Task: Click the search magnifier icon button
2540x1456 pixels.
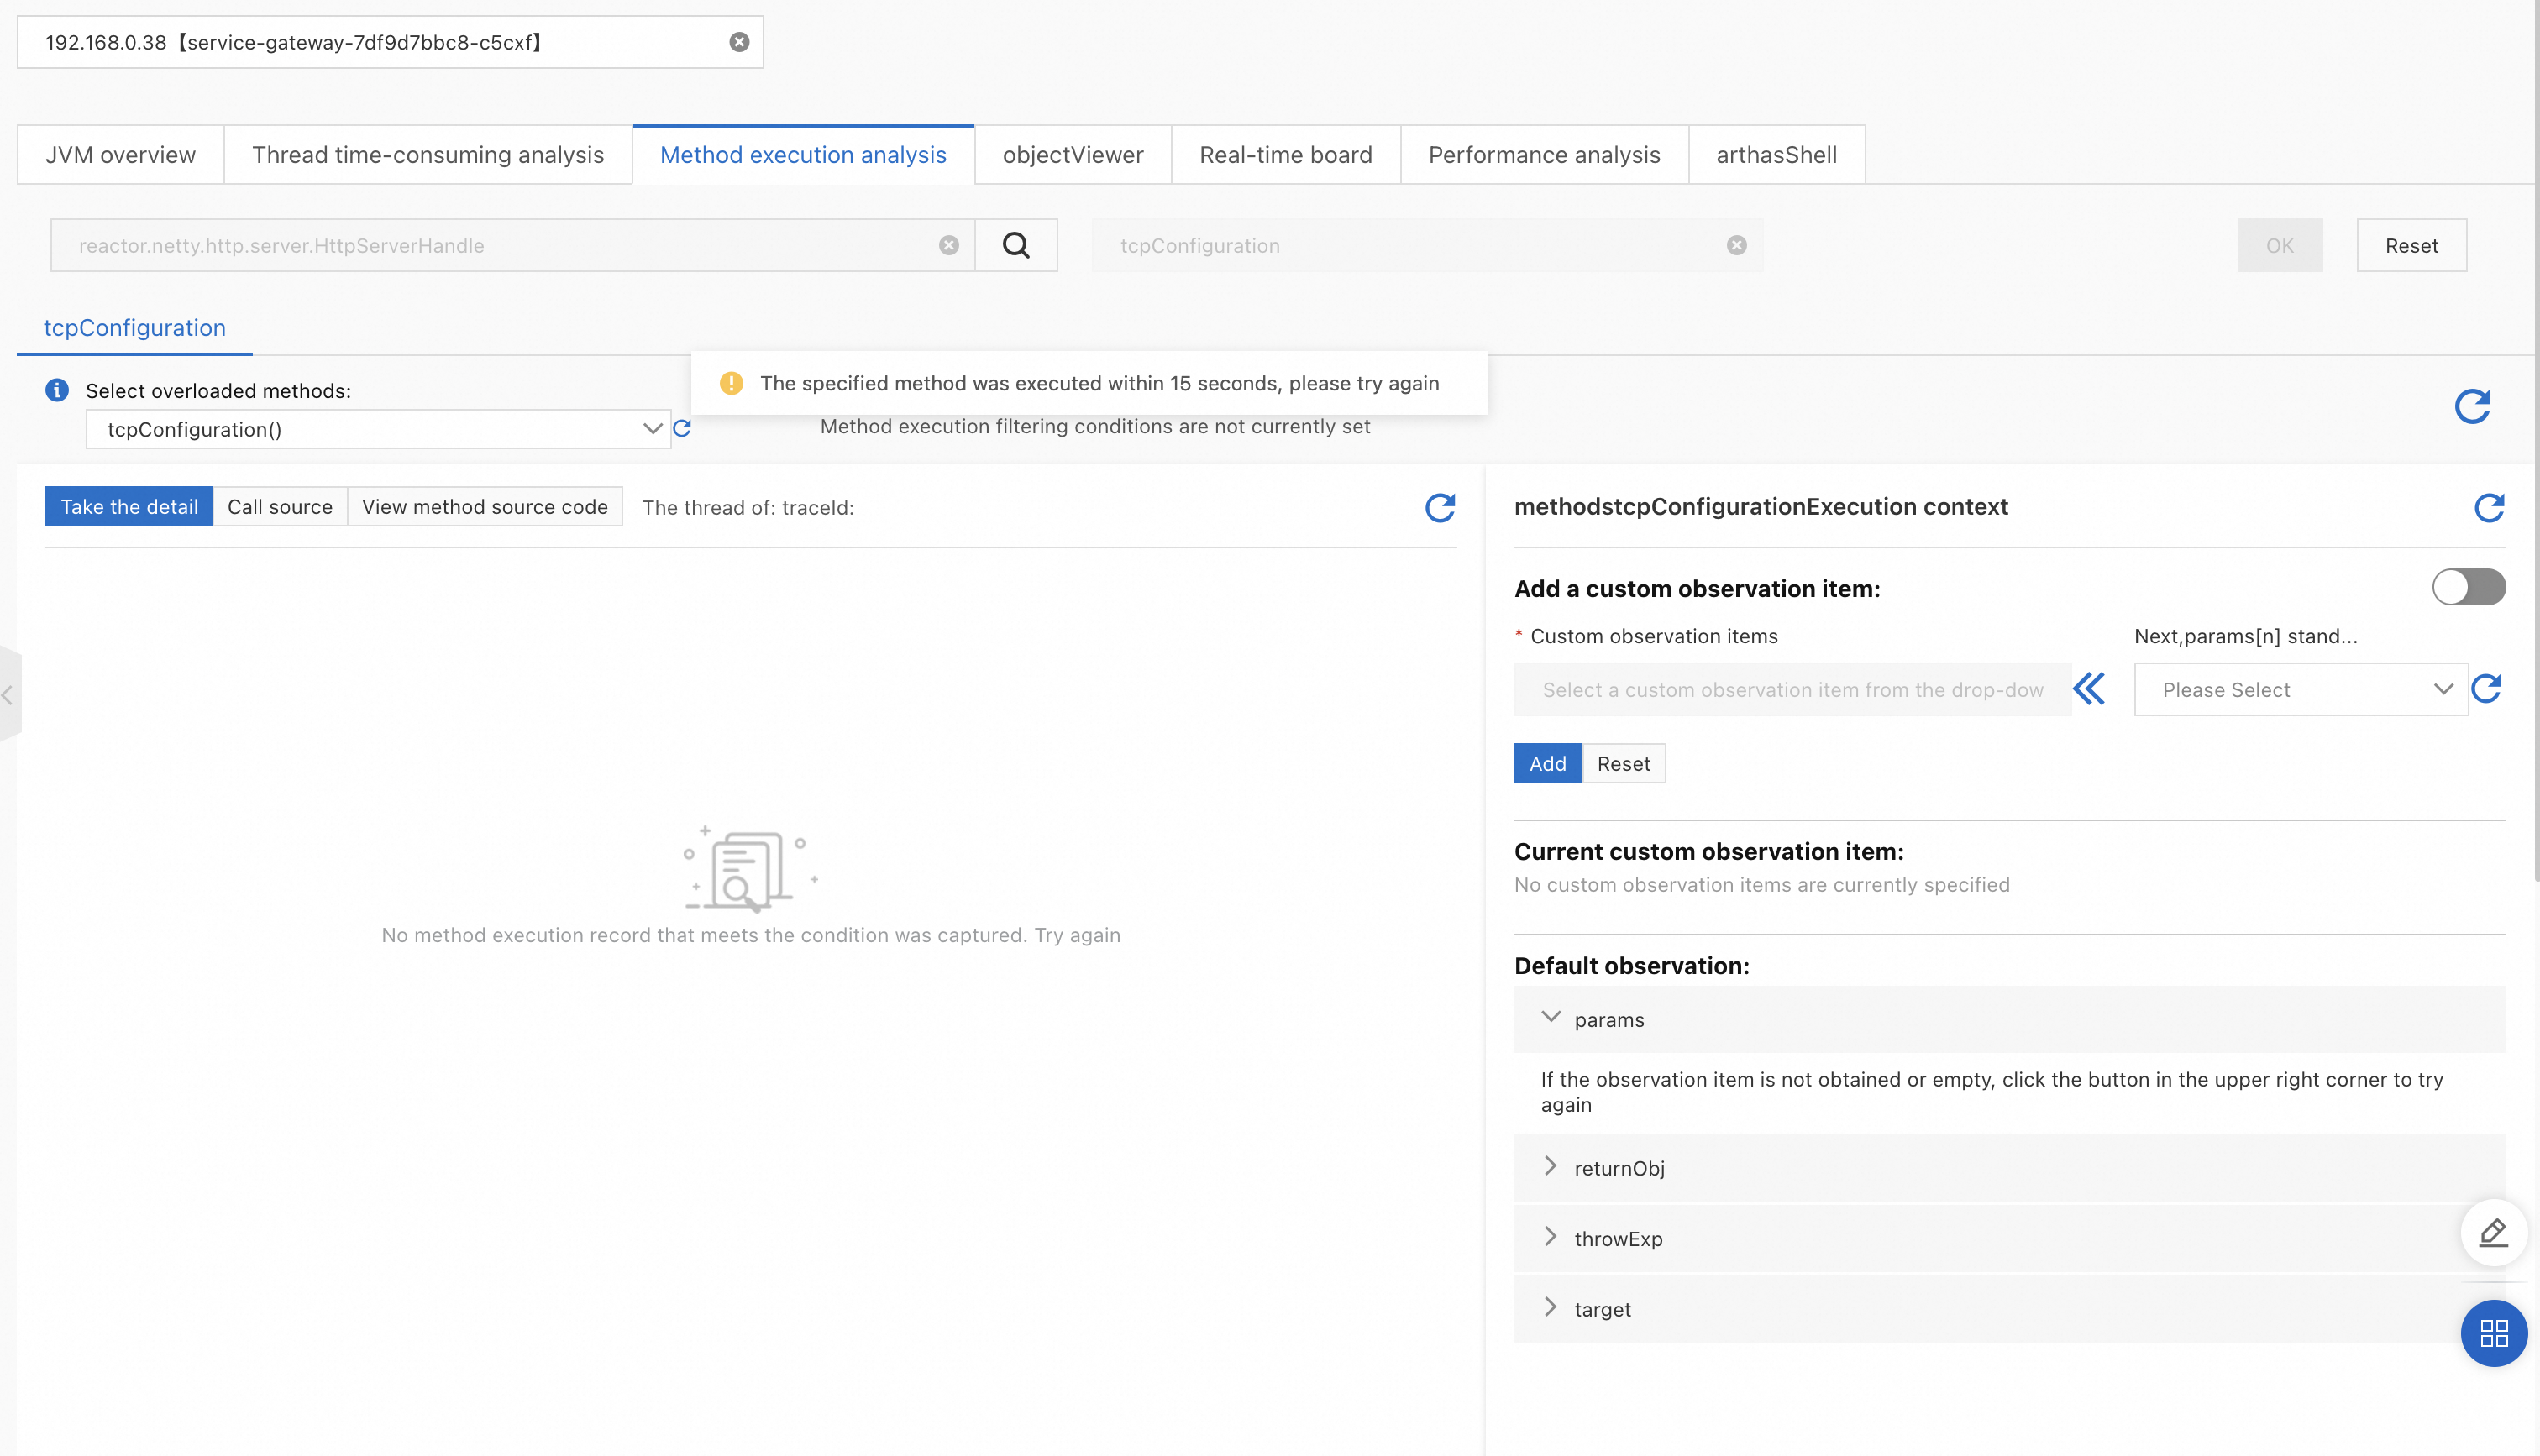Action: 1015,245
